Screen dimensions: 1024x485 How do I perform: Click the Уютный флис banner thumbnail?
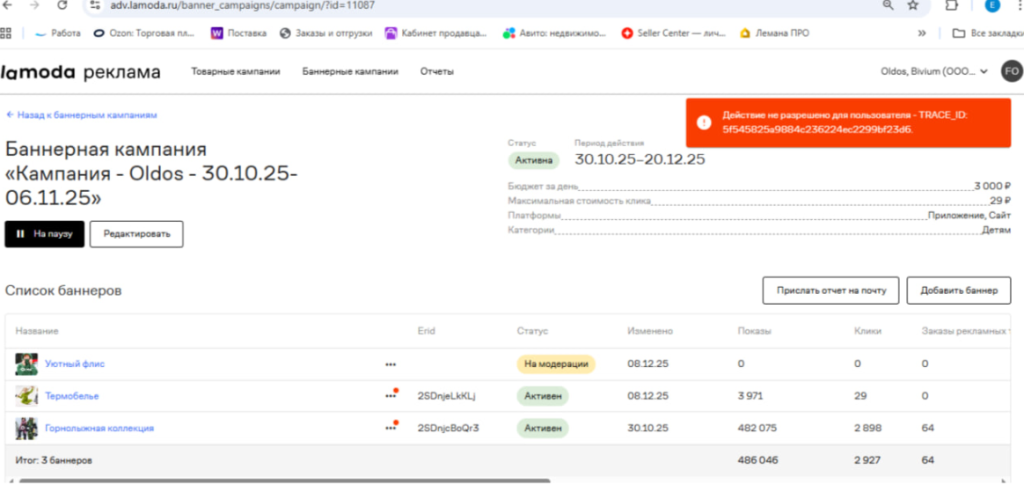tap(27, 364)
